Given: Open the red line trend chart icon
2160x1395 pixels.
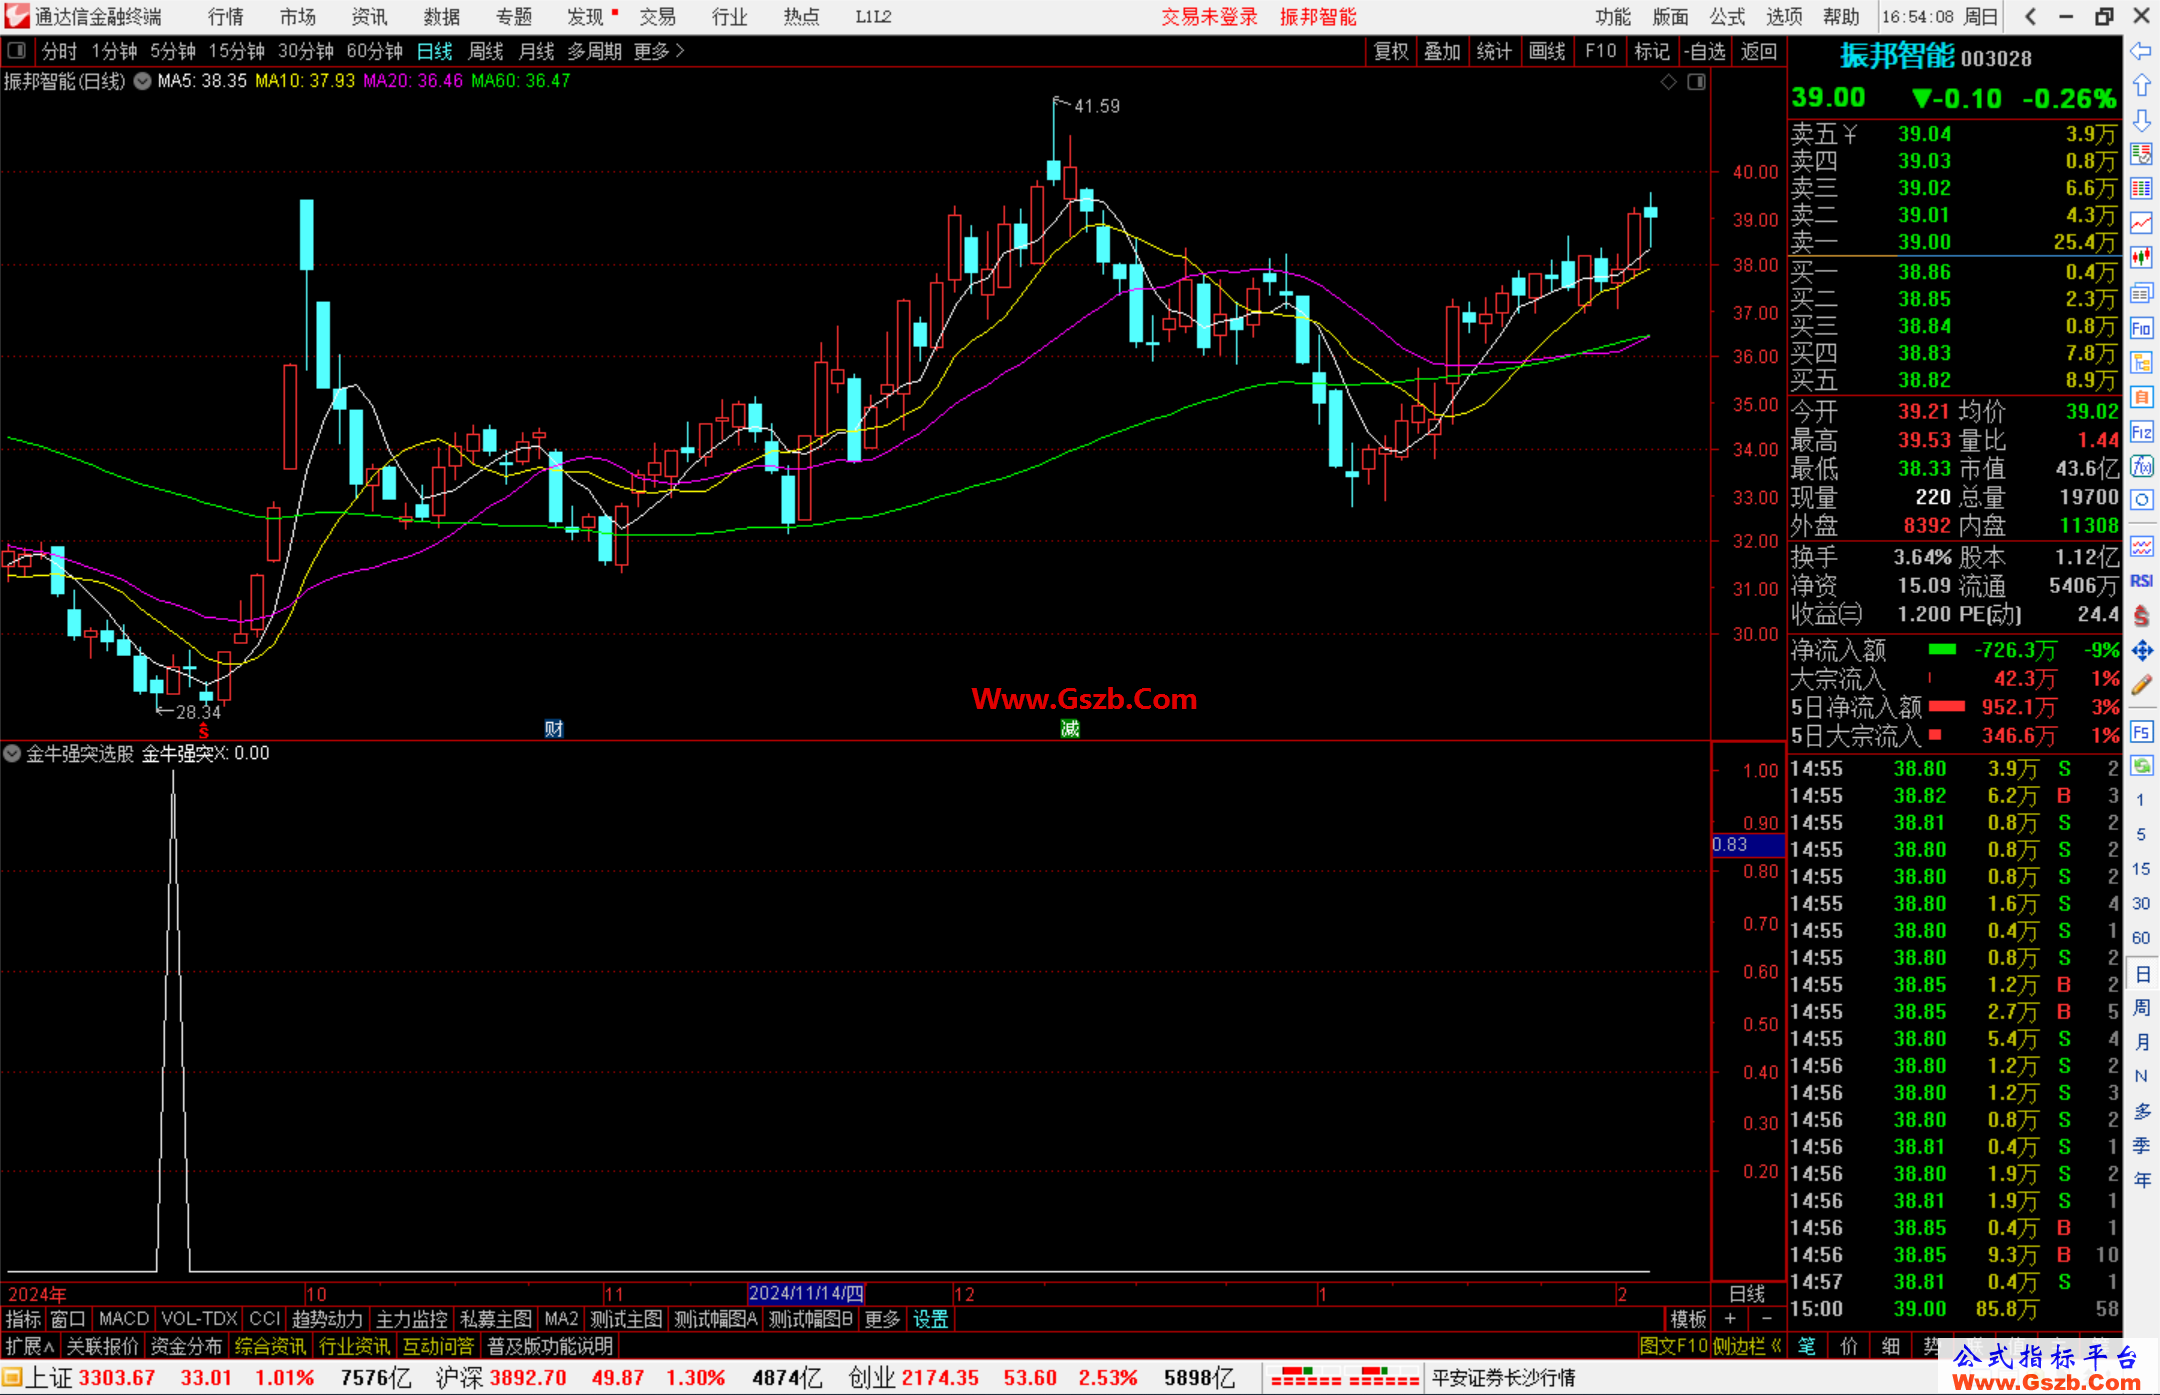Looking at the screenshot, I should [x=2141, y=223].
